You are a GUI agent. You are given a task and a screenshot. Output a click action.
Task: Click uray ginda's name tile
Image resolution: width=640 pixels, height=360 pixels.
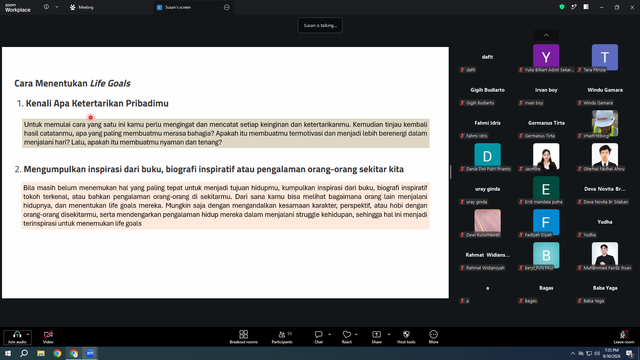487,189
